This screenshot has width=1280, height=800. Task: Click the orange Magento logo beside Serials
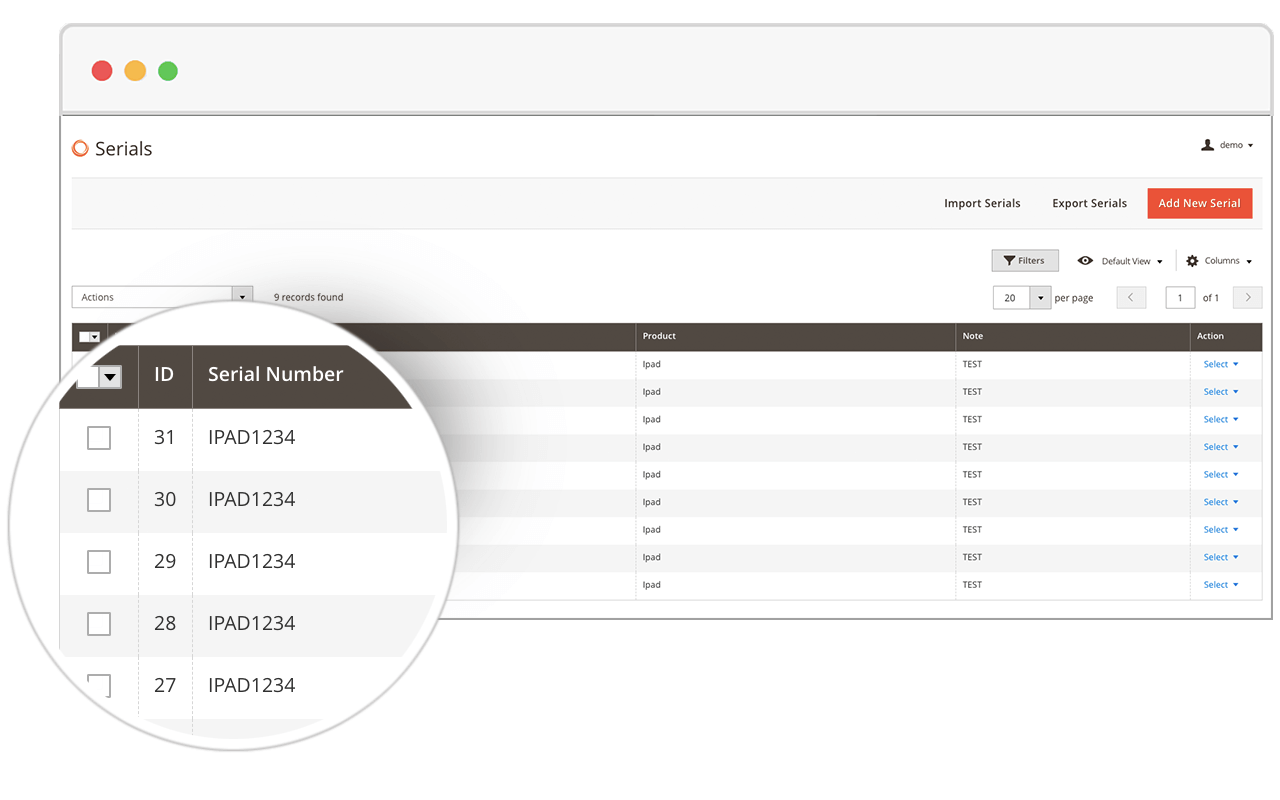pyautogui.click(x=81, y=149)
